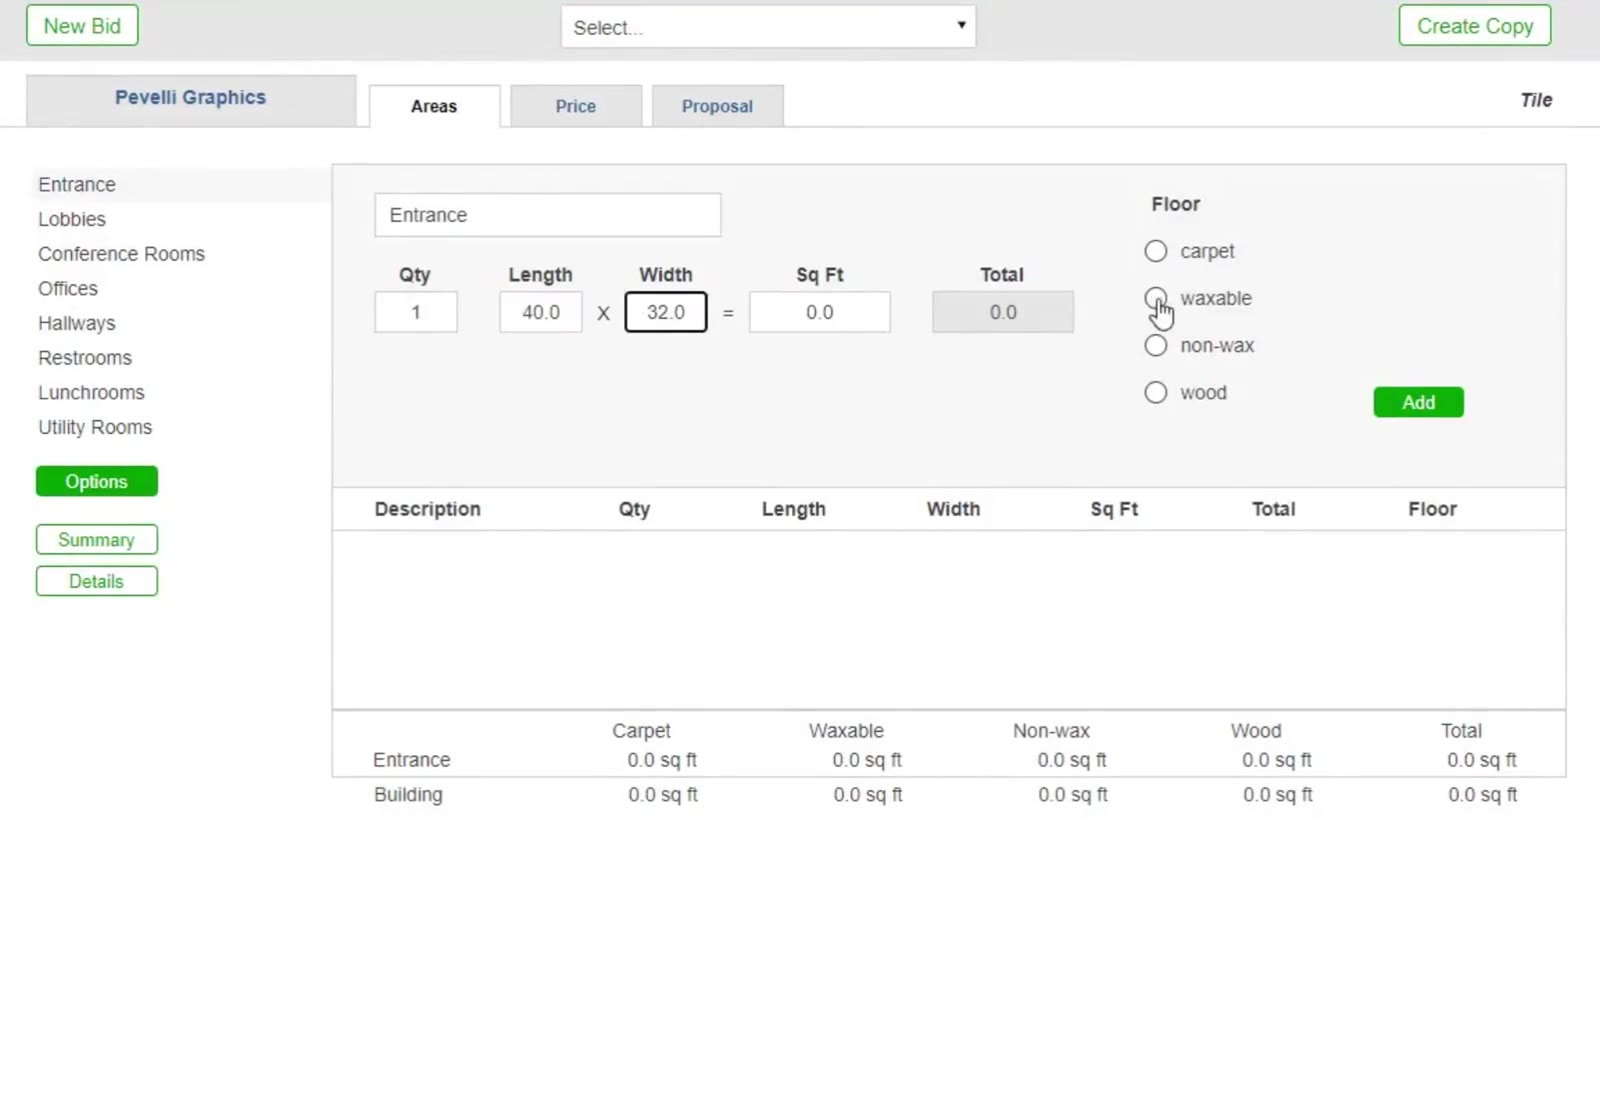Select the waxable floor option
The width and height of the screenshot is (1600, 1112).
pyautogui.click(x=1156, y=298)
